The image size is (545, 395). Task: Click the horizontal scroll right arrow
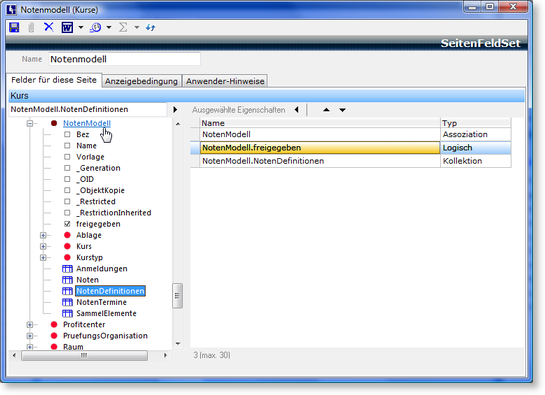click(x=165, y=355)
